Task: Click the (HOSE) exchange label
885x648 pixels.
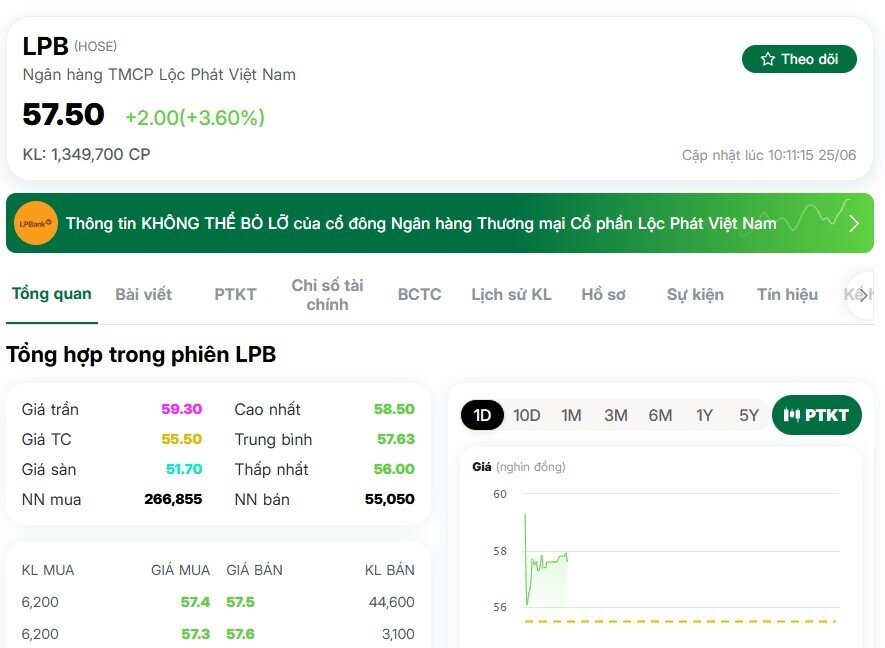Action: point(95,46)
